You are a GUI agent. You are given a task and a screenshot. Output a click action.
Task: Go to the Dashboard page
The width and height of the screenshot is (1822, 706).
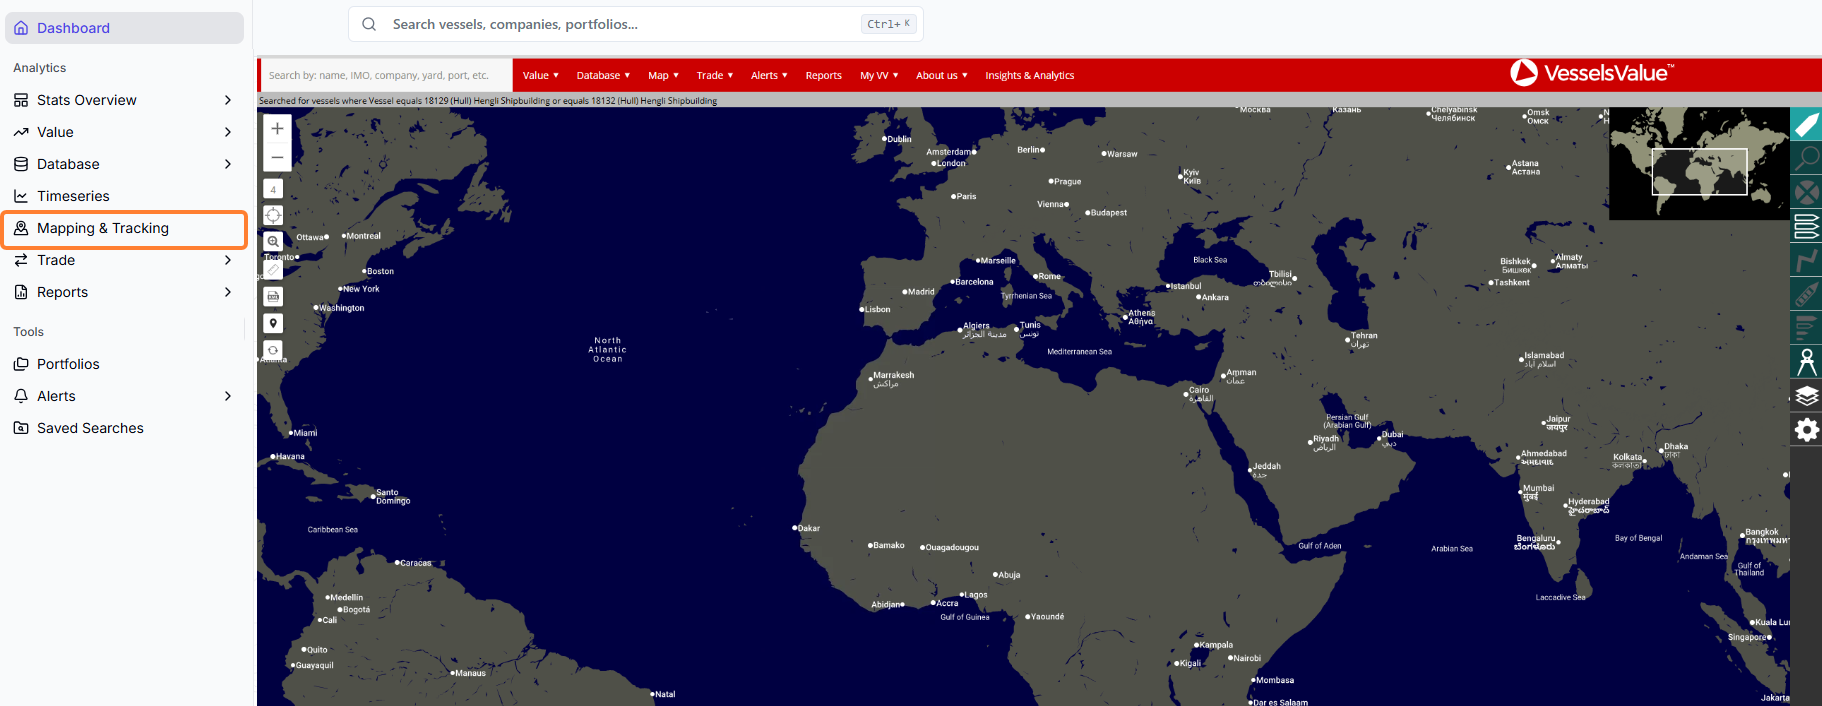pyautogui.click(x=124, y=28)
